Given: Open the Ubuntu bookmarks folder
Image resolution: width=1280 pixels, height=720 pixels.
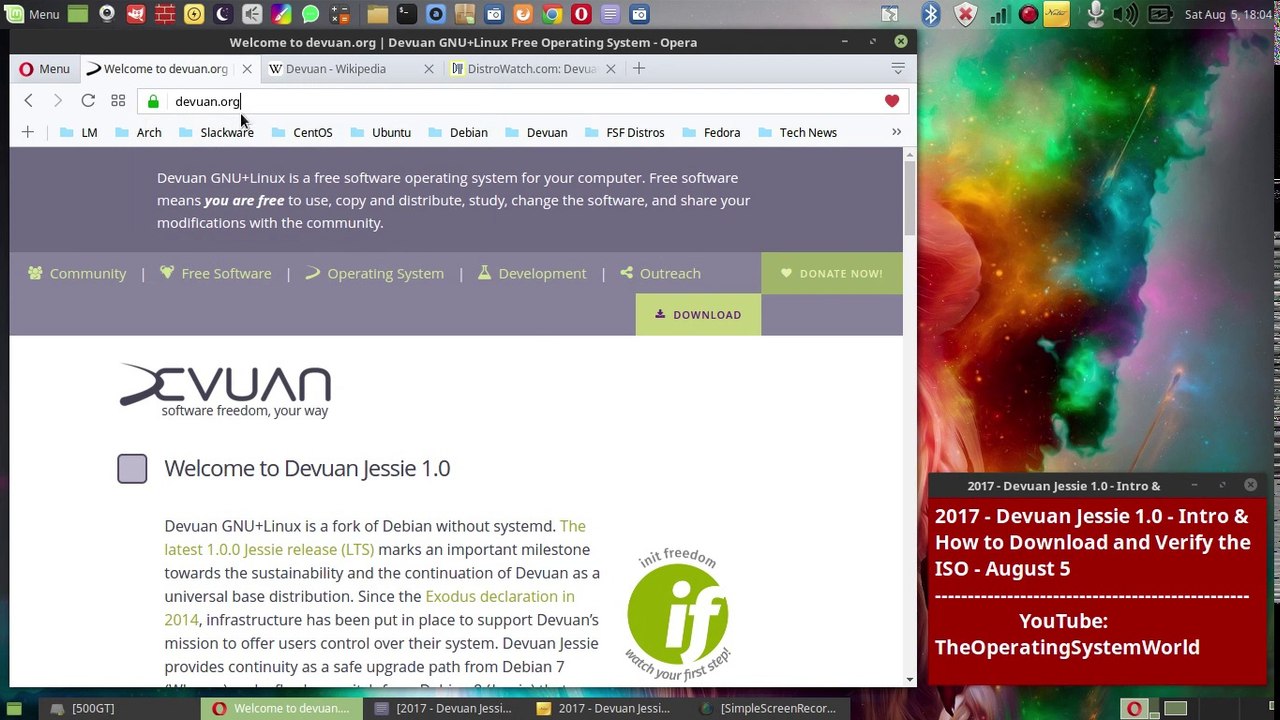Looking at the screenshot, I should 380,132.
